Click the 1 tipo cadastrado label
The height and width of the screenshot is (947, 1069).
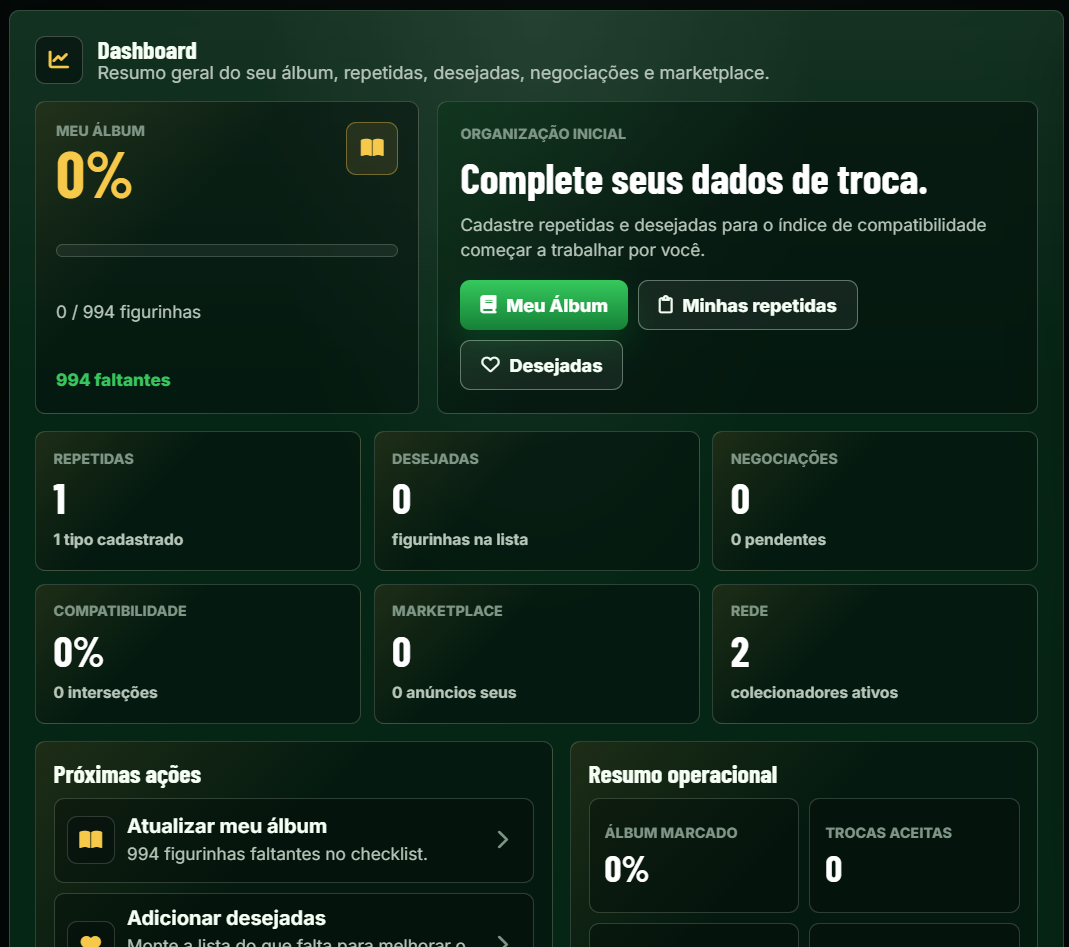118,540
